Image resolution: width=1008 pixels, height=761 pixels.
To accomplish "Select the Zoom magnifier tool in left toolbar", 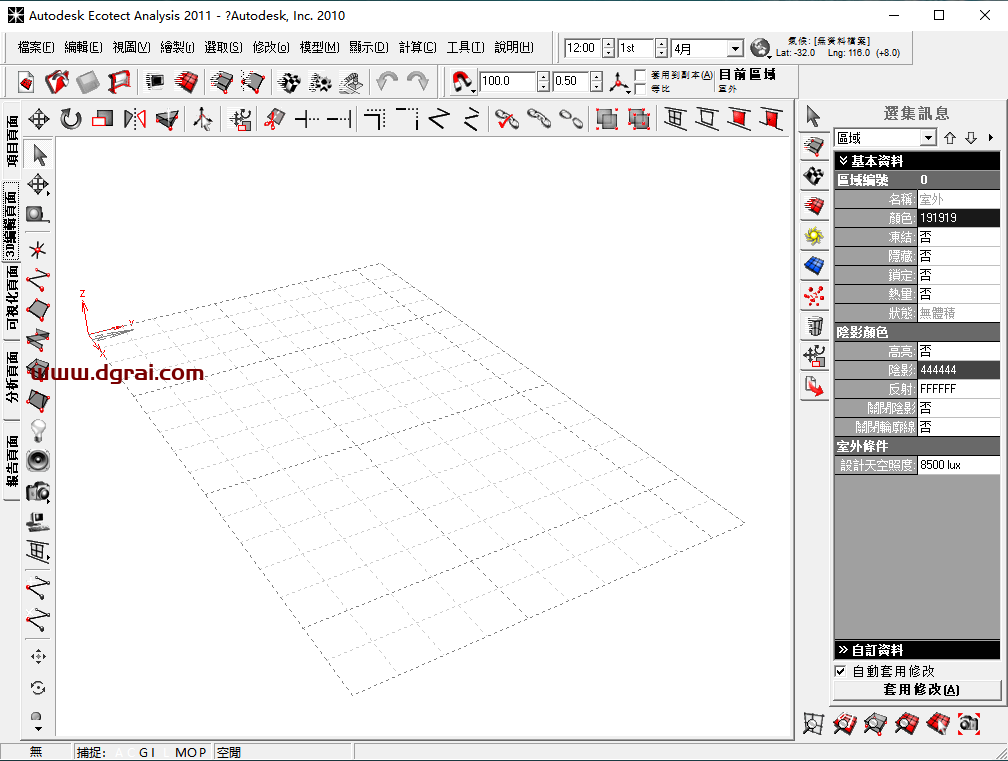I will click(38, 215).
